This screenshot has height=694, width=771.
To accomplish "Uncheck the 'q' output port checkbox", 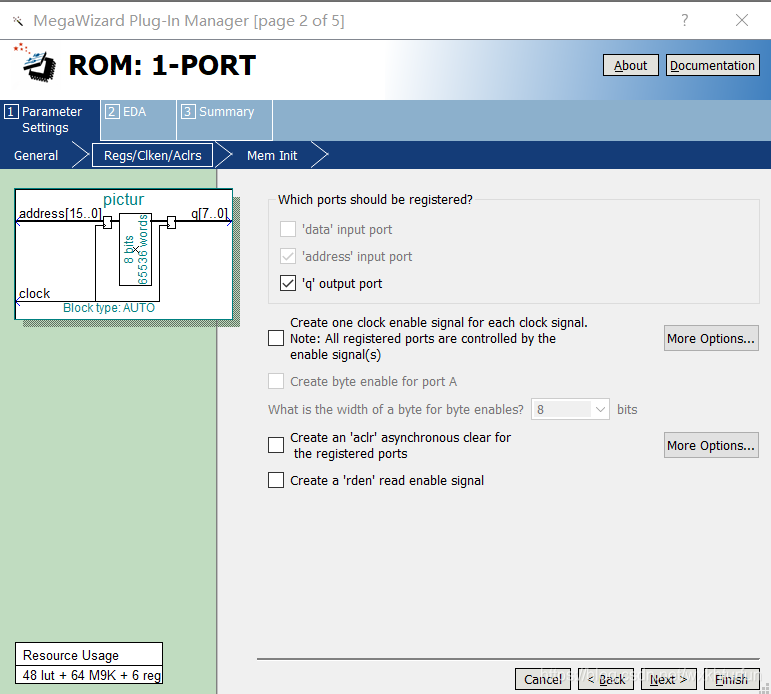I will (288, 283).
